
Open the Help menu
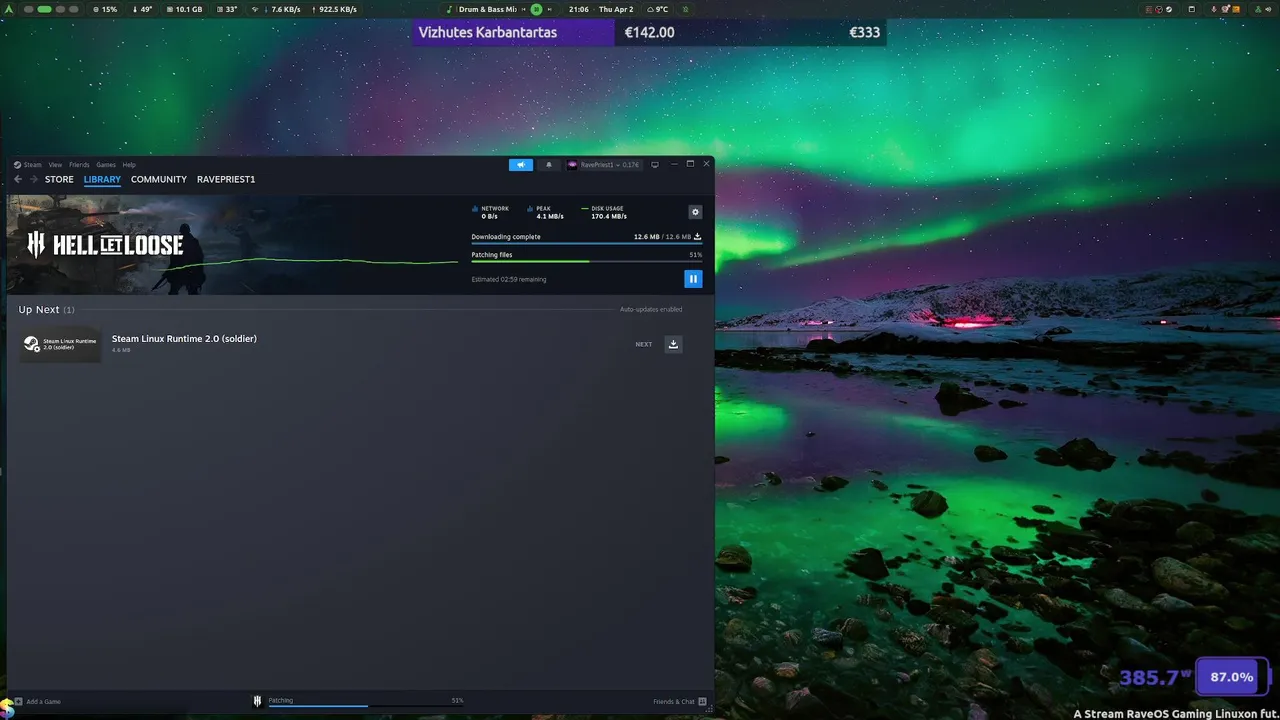(129, 165)
